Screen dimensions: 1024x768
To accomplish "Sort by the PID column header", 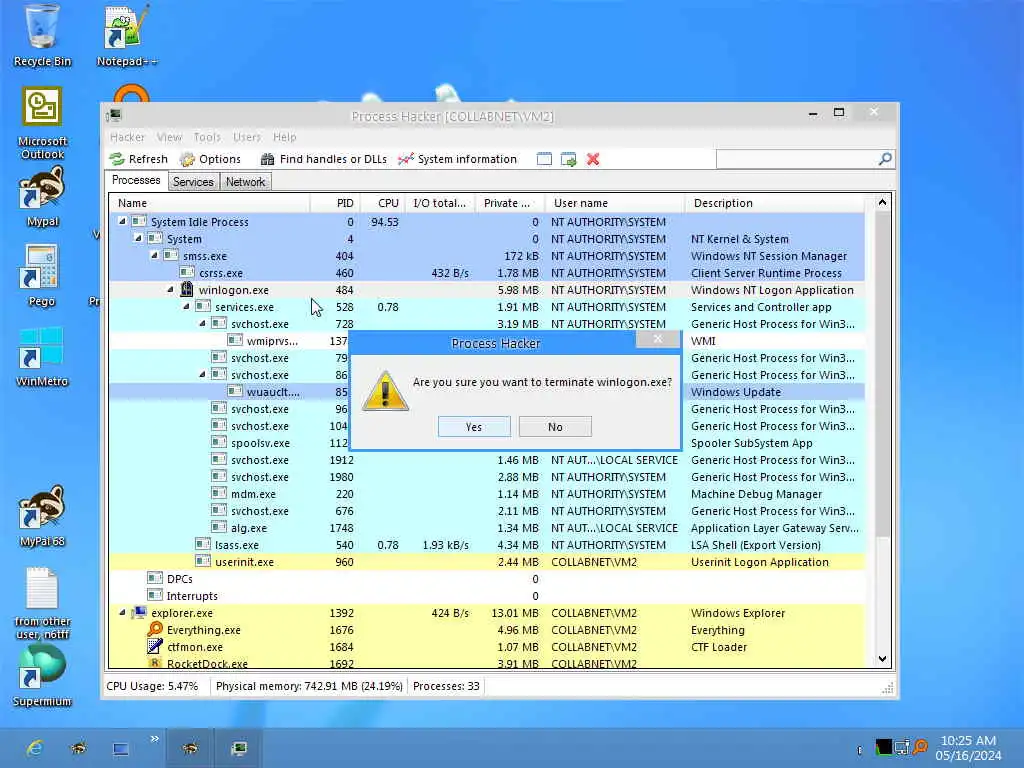I will (335, 203).
